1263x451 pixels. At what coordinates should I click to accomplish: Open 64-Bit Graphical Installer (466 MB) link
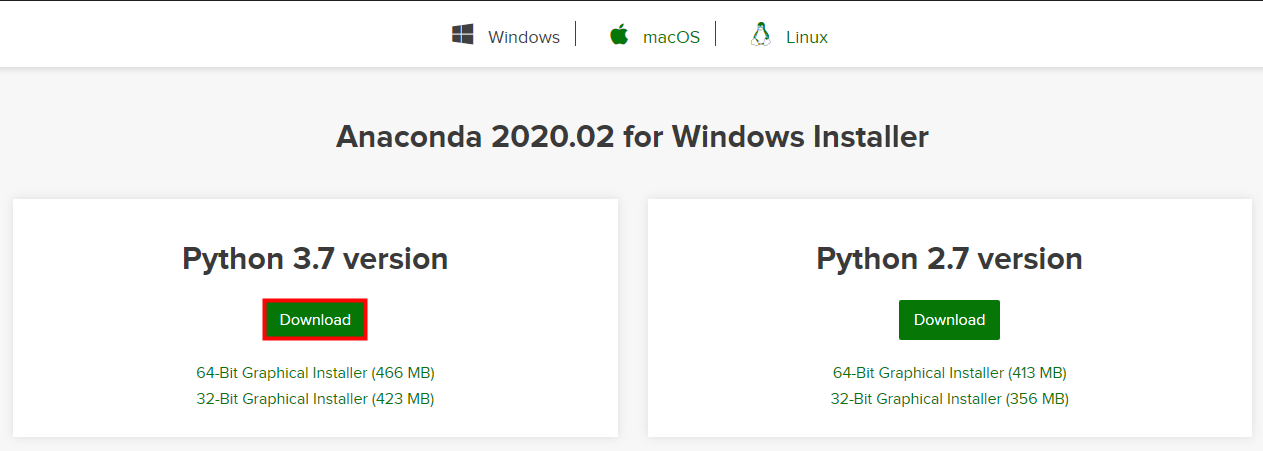click(x=315, y=373)
